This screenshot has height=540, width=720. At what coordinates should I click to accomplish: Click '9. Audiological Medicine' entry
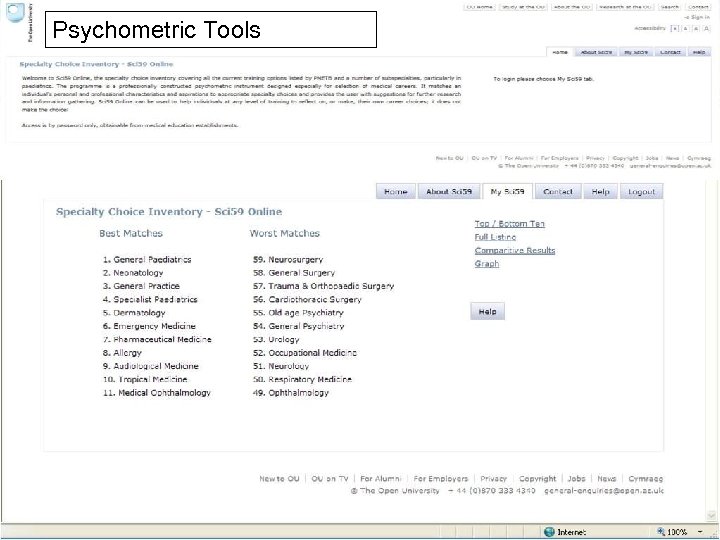coord(151,366)
